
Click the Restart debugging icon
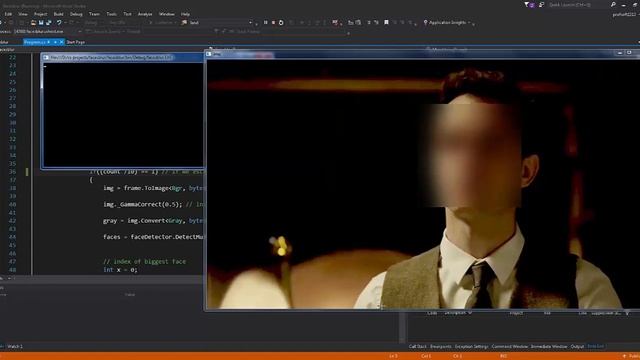click(x=281, y=22)
